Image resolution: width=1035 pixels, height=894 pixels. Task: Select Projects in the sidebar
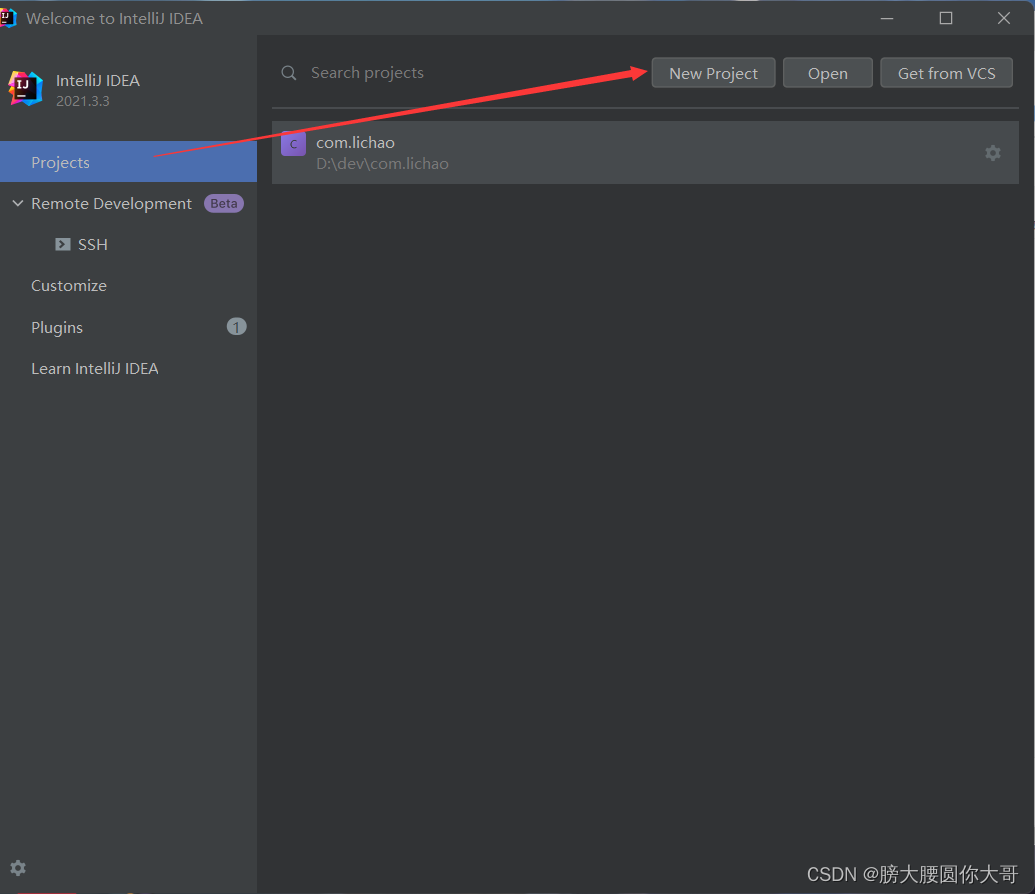[x=128, y=162]
